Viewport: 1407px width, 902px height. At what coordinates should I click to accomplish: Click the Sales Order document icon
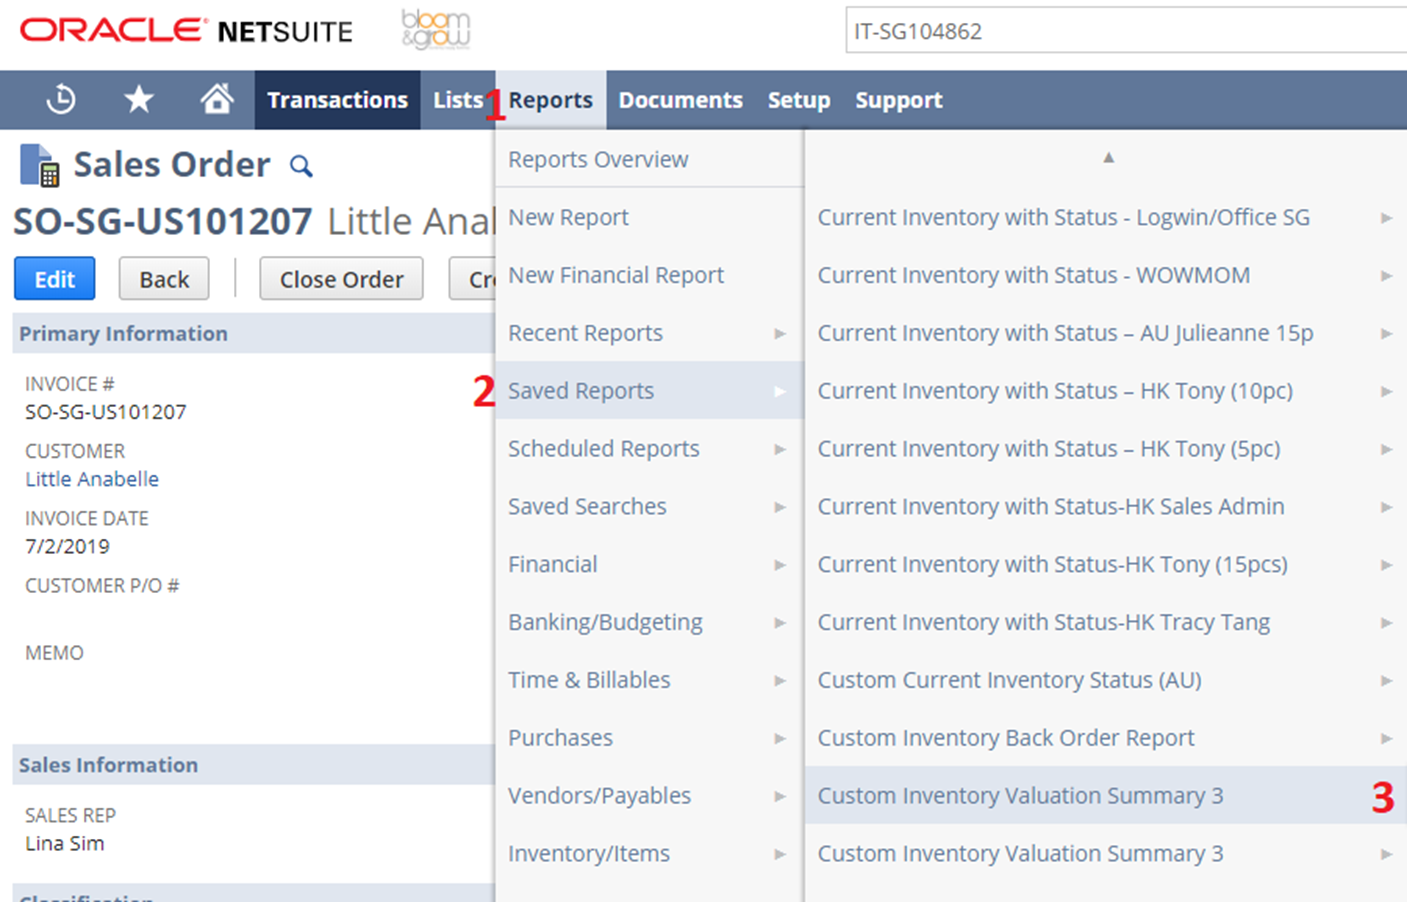click(39, 165)
